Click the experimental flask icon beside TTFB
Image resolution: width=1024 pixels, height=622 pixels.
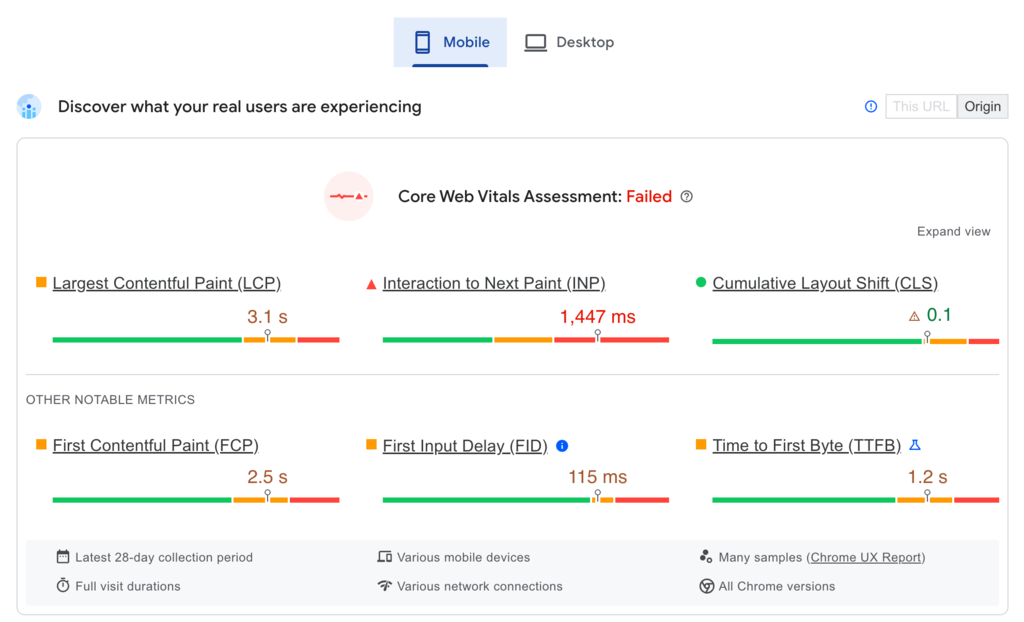pyautogui.click(x=913, y=445)
